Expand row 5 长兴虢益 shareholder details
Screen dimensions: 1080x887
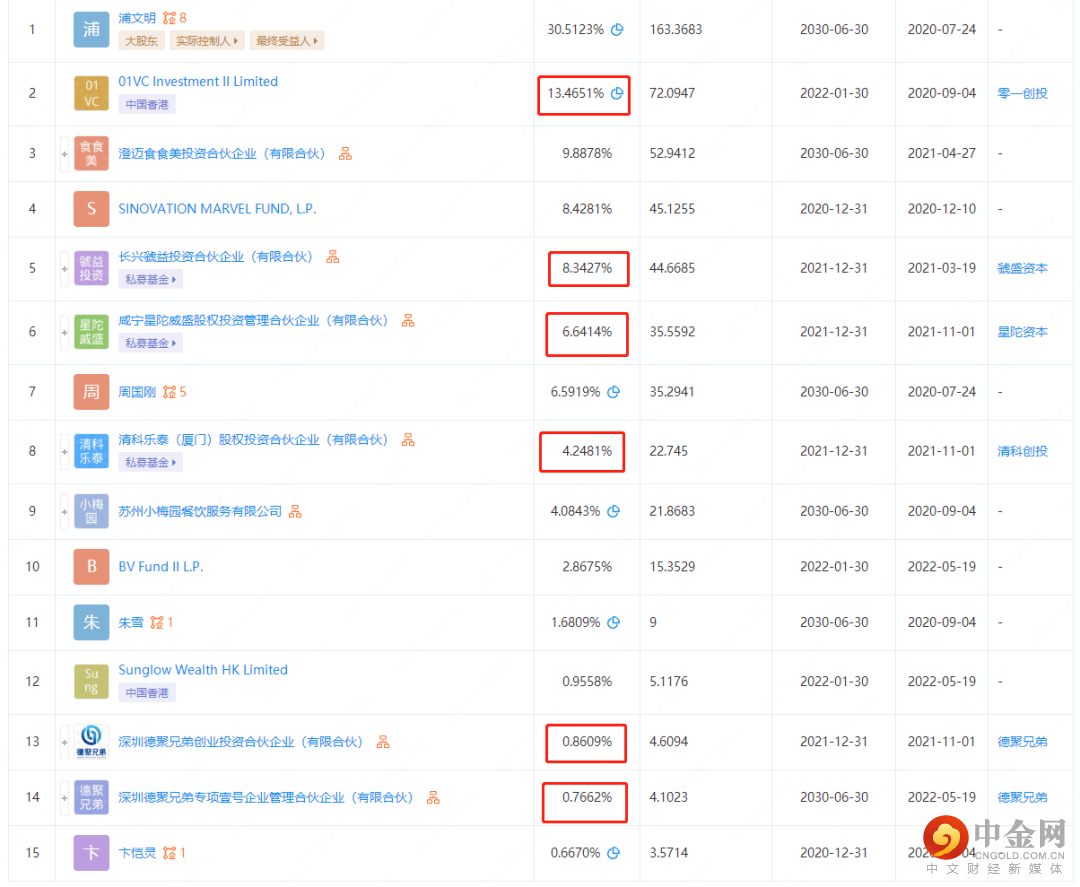(64, 269)
